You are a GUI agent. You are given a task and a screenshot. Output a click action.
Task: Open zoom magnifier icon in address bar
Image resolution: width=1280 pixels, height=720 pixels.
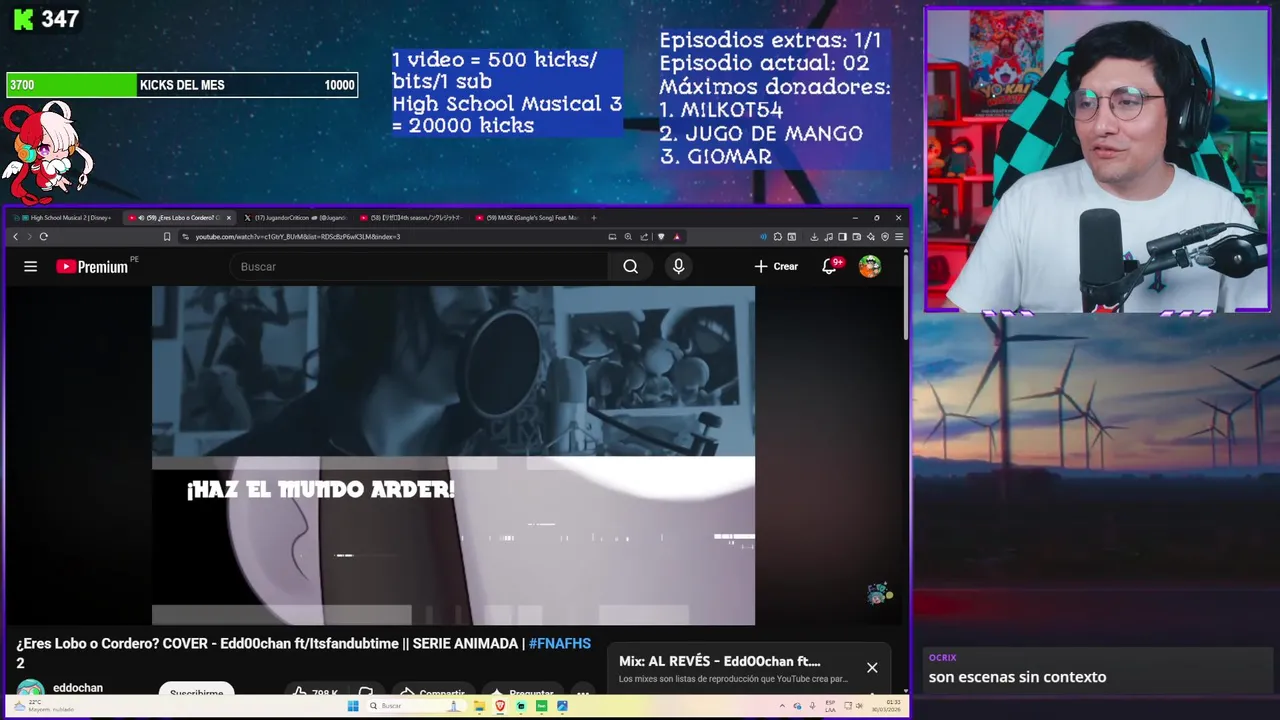[x=628, y=236]
